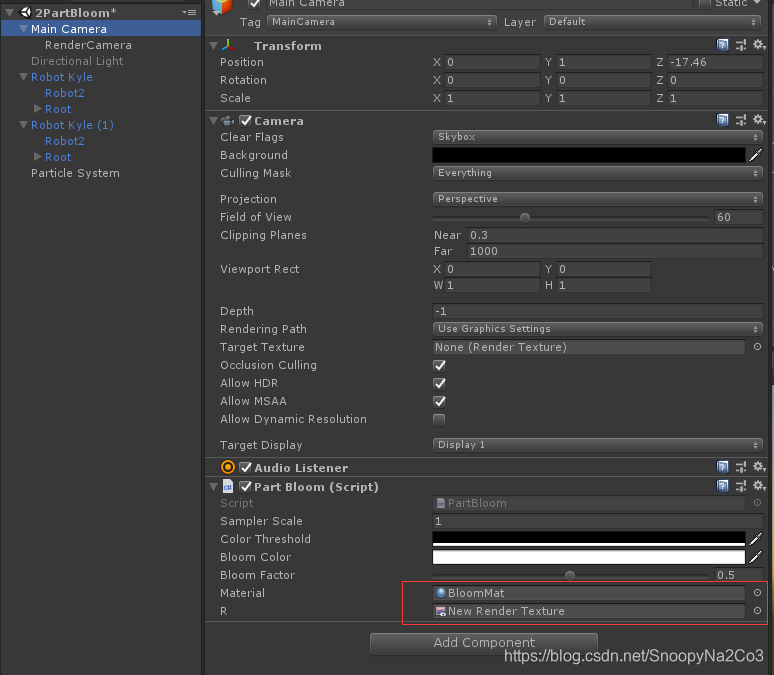Open Culling Mask Everything dropdown
This screenshot has height=675, width=774.
(x=597, y=173)
